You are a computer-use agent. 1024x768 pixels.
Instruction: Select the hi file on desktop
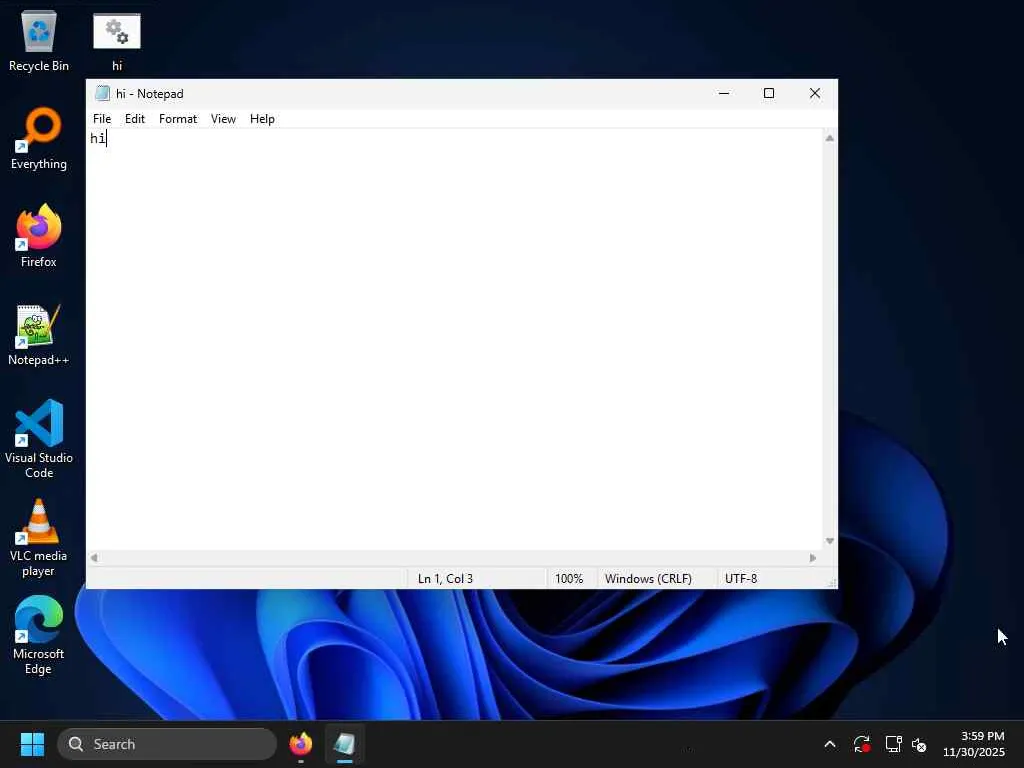coord(117,42)
